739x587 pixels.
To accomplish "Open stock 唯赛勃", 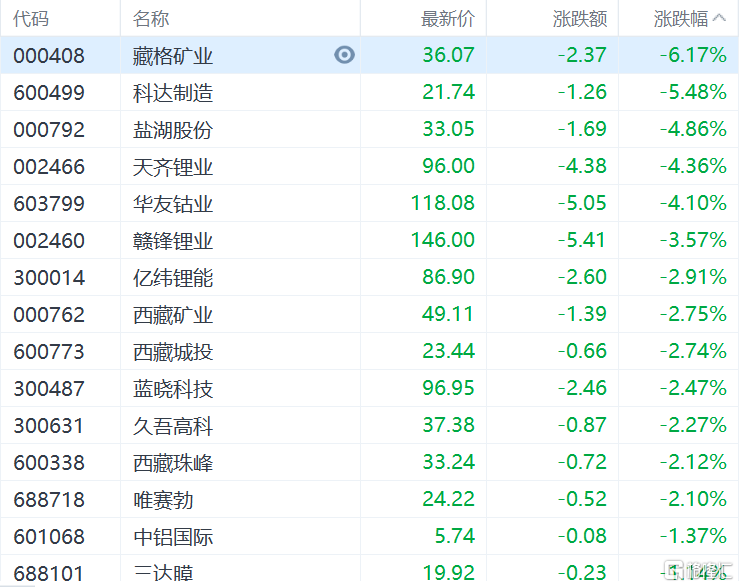I will (x=163, y=500).
